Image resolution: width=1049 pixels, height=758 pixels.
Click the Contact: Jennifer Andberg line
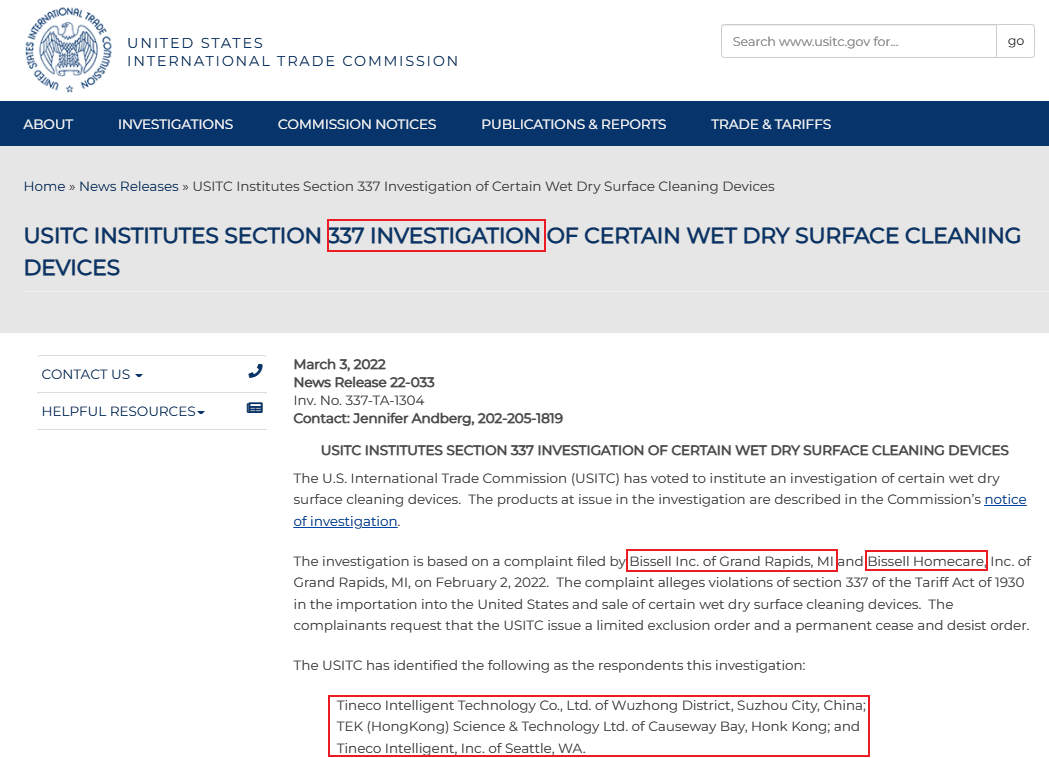point(428,419)
